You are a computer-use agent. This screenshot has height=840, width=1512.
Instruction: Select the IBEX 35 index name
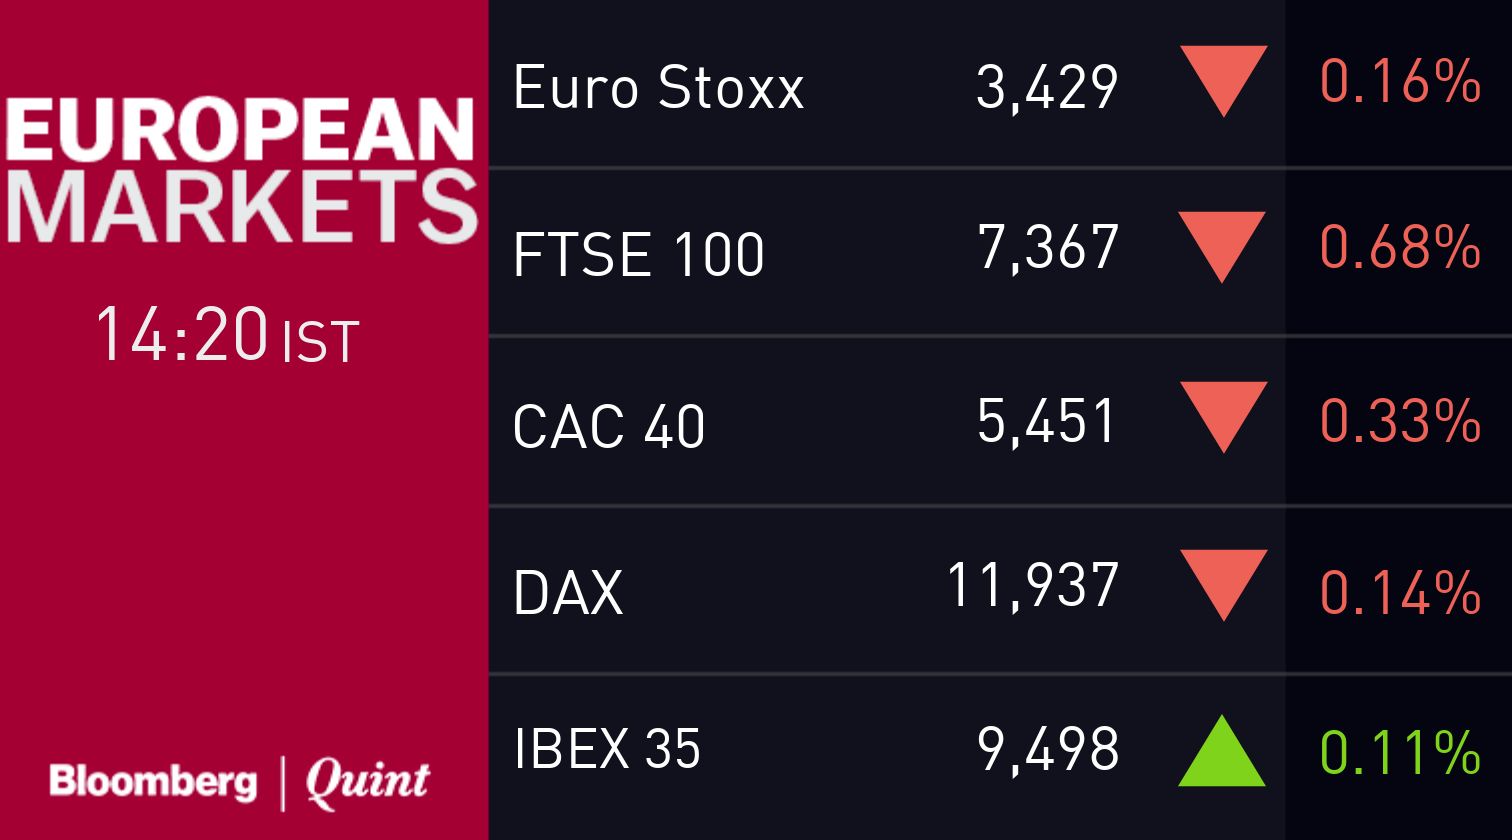click(x=607, y=747)
